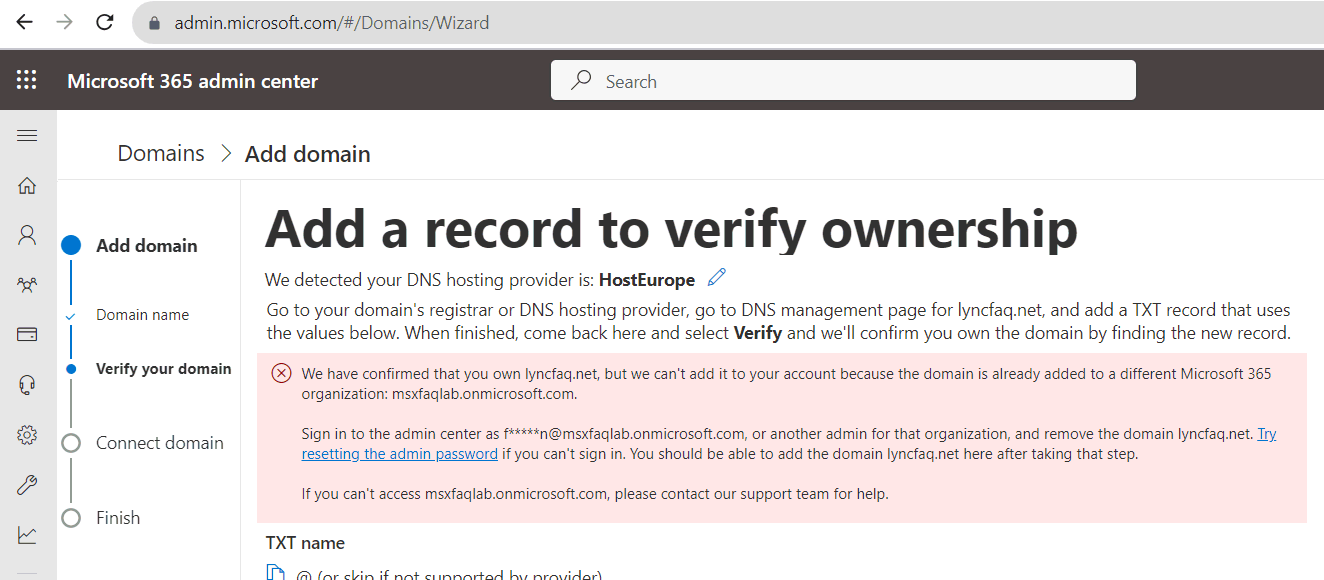The image size is (1324, 580).
Task: Open Home from the sidebar icon
Action: pyautogui.click(x=27, y=185)
